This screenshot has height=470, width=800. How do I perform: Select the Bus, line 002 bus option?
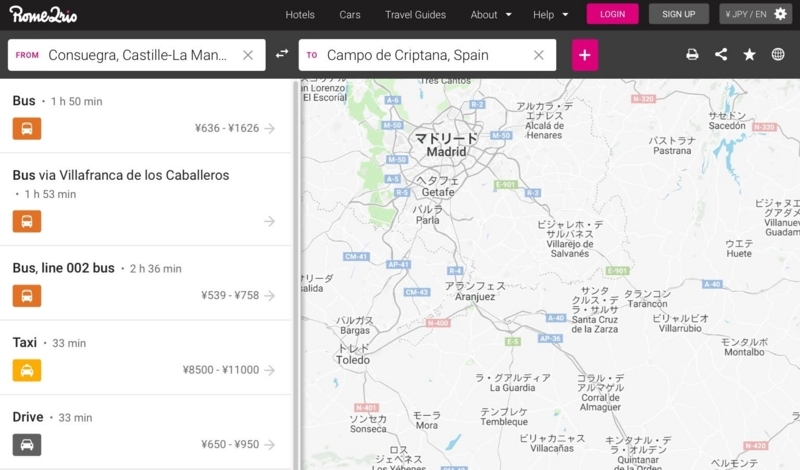145,283
